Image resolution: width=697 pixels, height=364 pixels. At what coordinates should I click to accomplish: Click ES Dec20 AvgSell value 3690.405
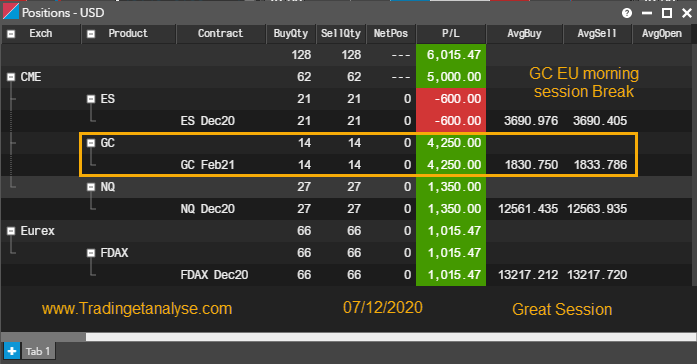click(x=600, y=121)
